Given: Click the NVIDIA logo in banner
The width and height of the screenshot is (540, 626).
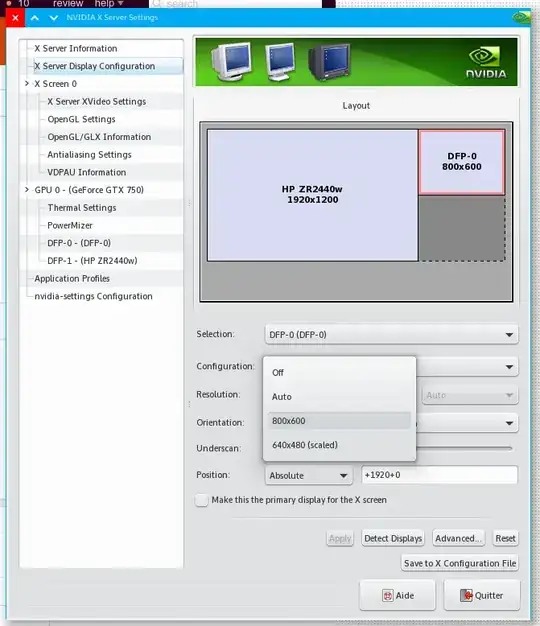Looking at the screenshot, I should coord(486,63).
